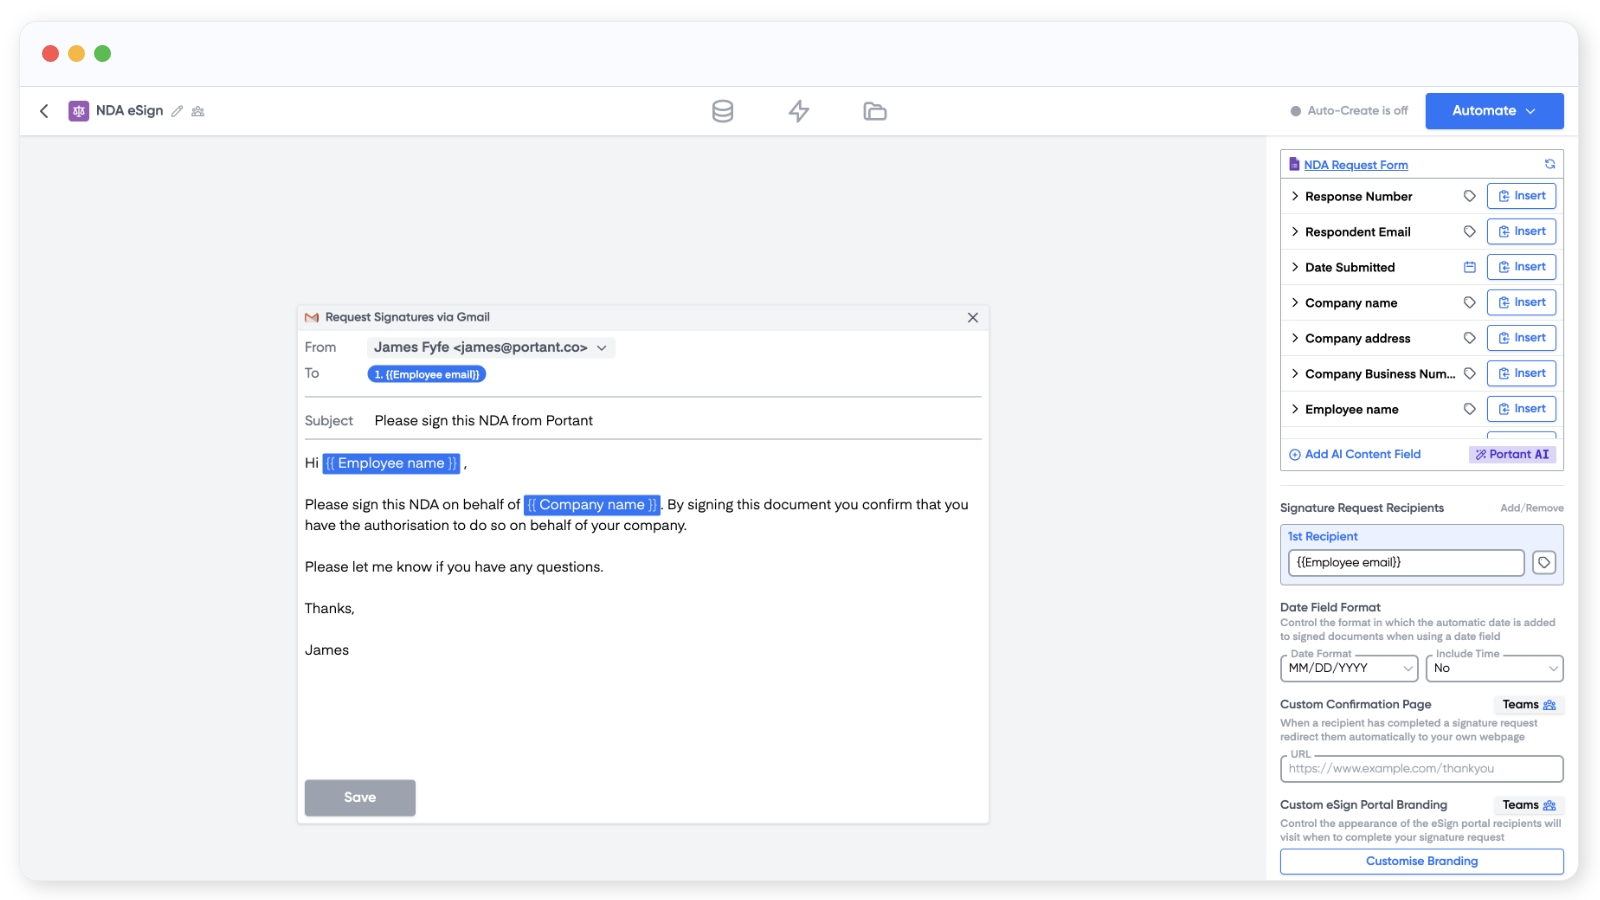Viewport: 1600px width, 900px height.
Task: Click Customise Branding button
Action: tap(1421, 861)
